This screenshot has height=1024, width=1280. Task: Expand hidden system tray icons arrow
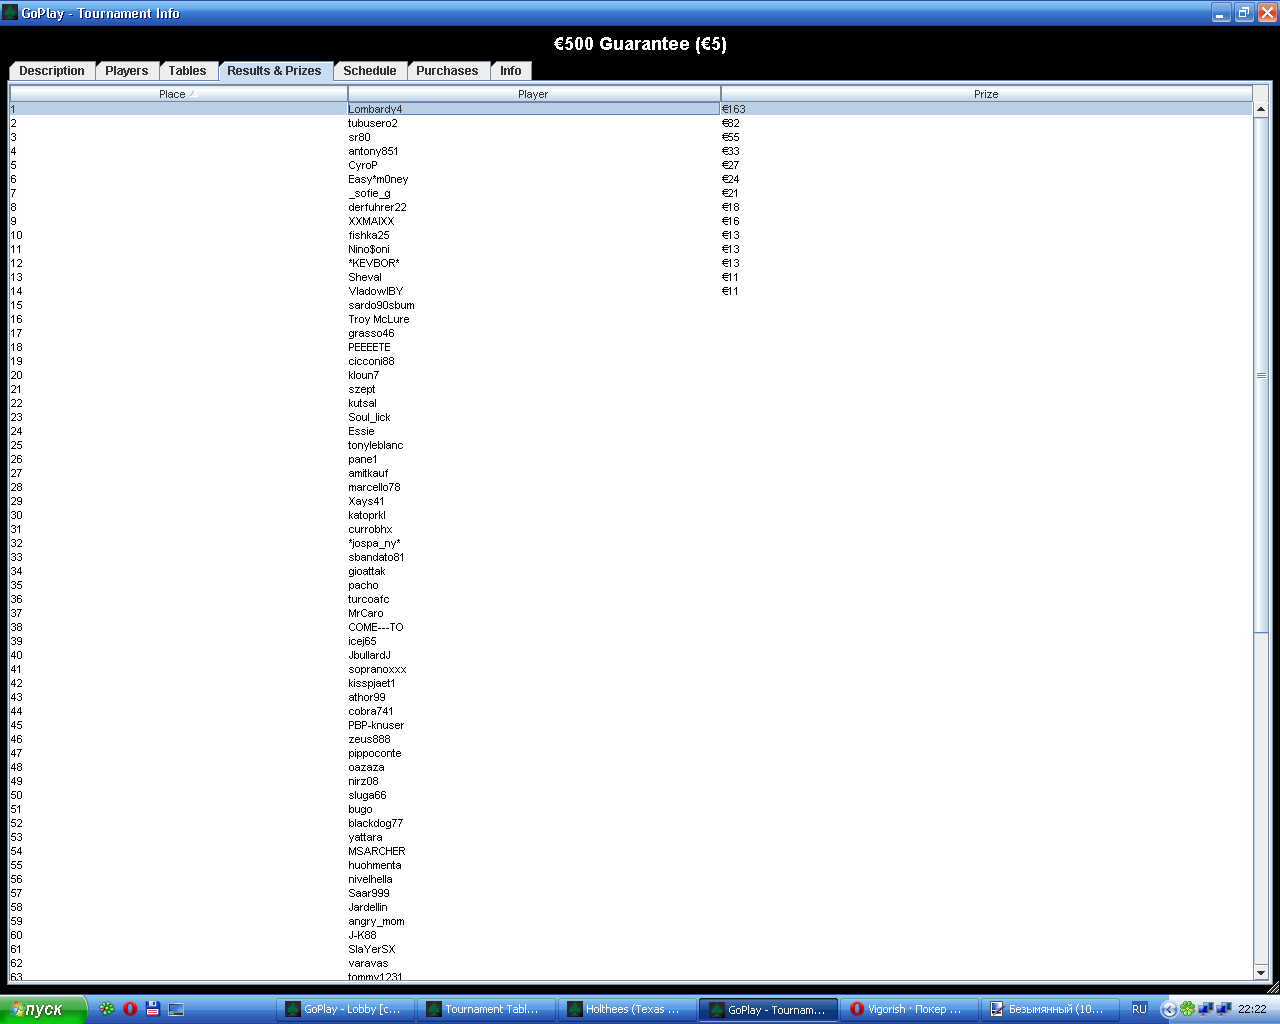coord(1168,1009)
